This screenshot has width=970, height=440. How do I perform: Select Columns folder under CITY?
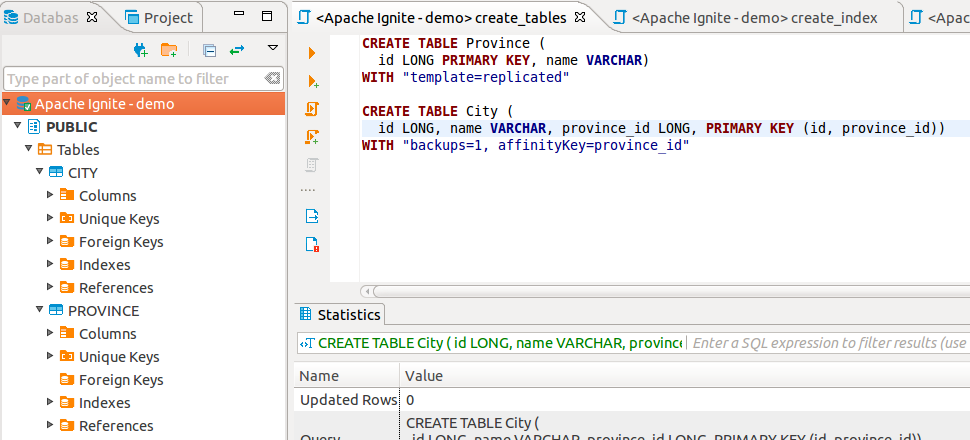pos(108,196)
